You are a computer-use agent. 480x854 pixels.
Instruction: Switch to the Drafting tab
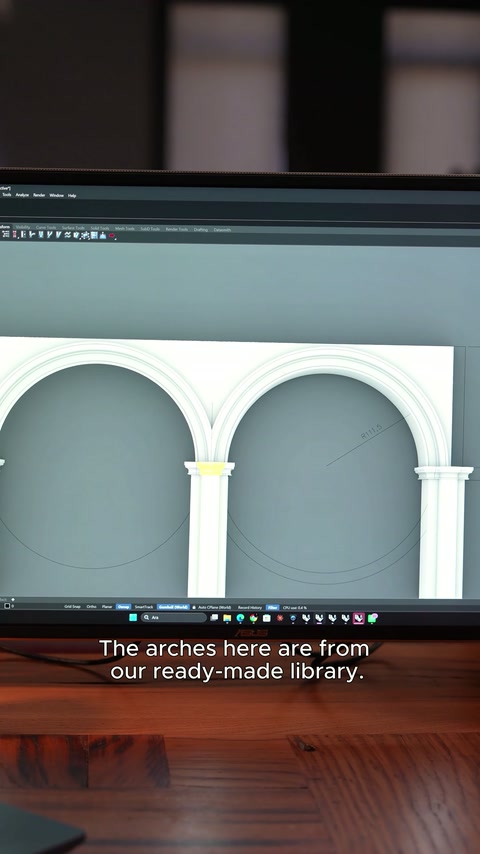click(201, 230)
